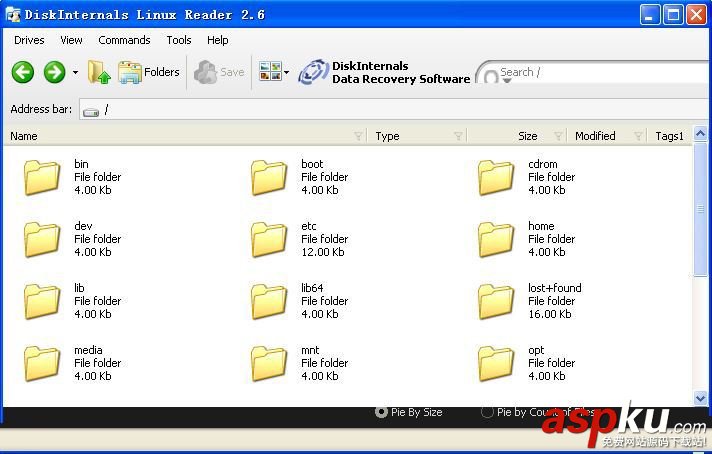Select the opt folder icon
Viewport: 712px width, 454px height.
(x=496, y=363)
